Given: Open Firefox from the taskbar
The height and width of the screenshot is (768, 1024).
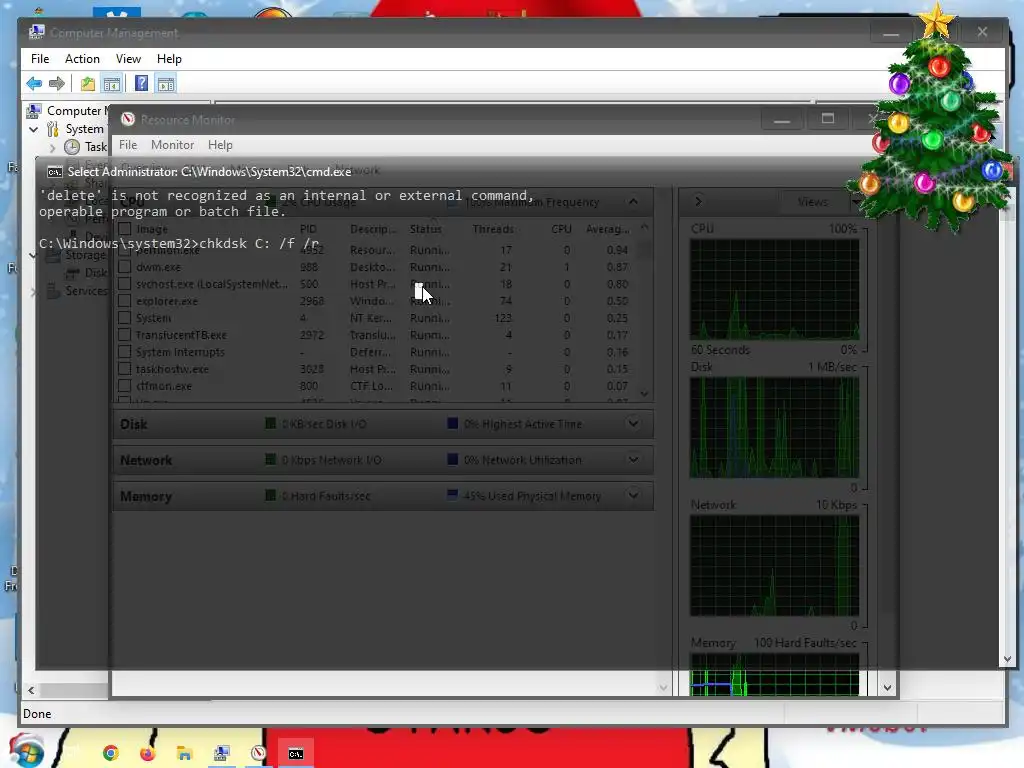Looking at the screenshot, I should (x=148, y=753).
